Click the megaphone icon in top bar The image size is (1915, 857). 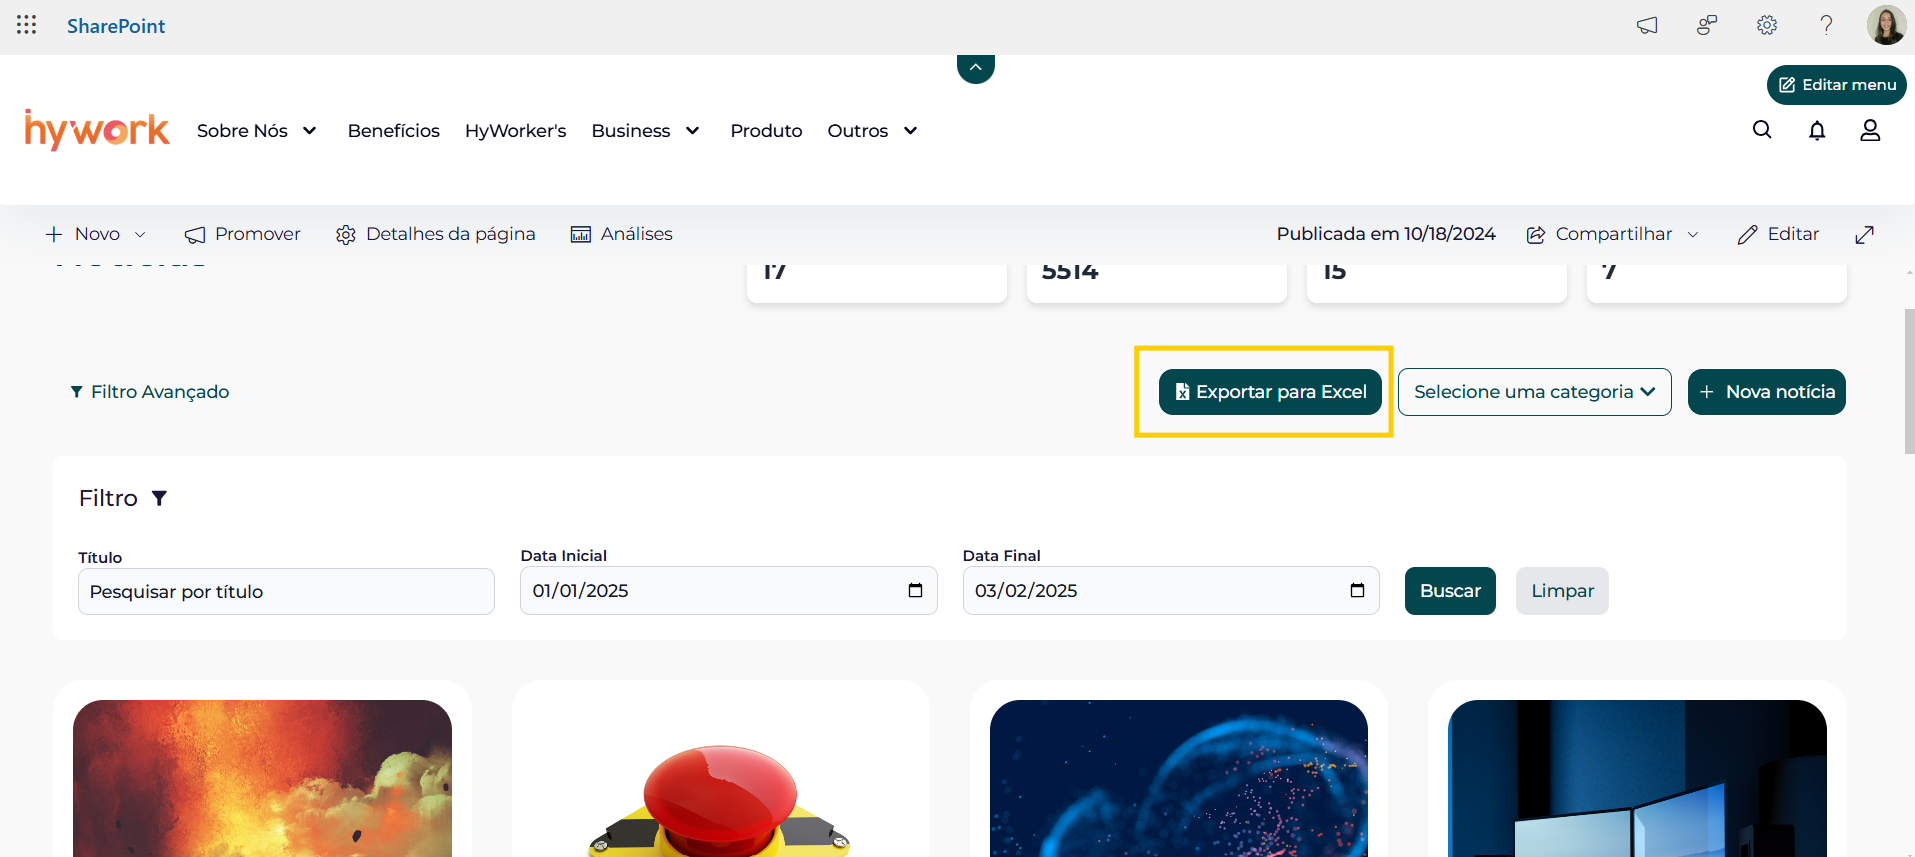(x=1646, y=25)
